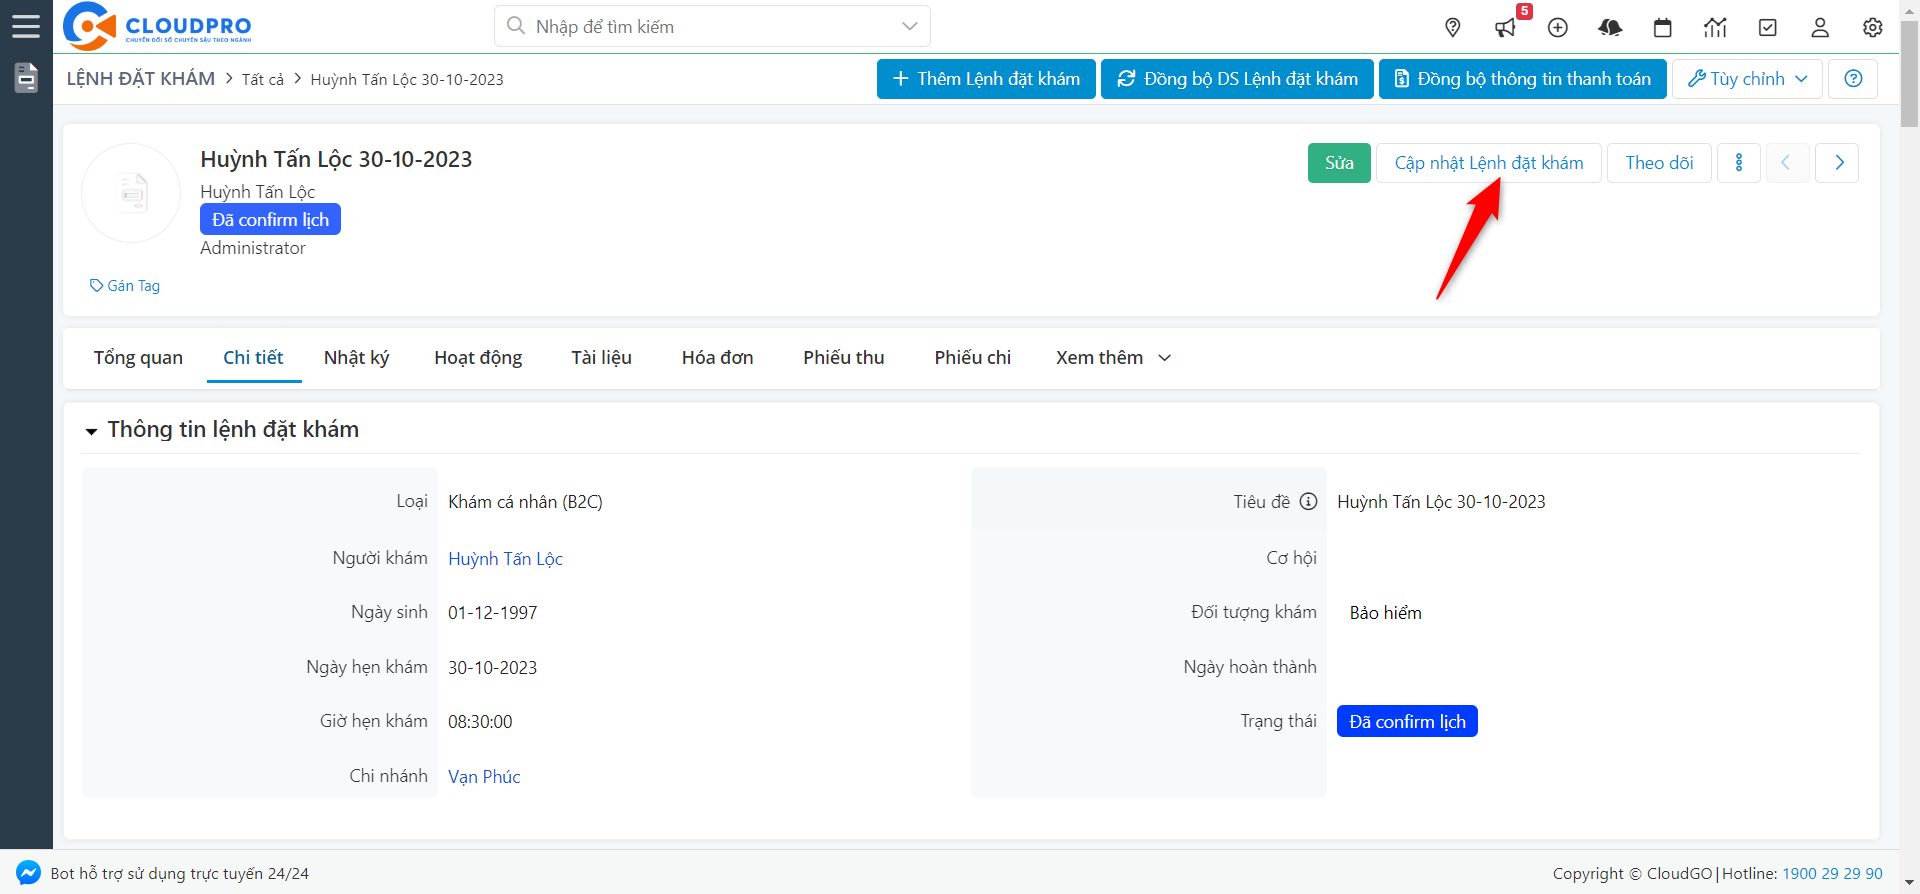Click the Administrator text
This screenshot has width=1920, height=894.
[x=253, y=248]
